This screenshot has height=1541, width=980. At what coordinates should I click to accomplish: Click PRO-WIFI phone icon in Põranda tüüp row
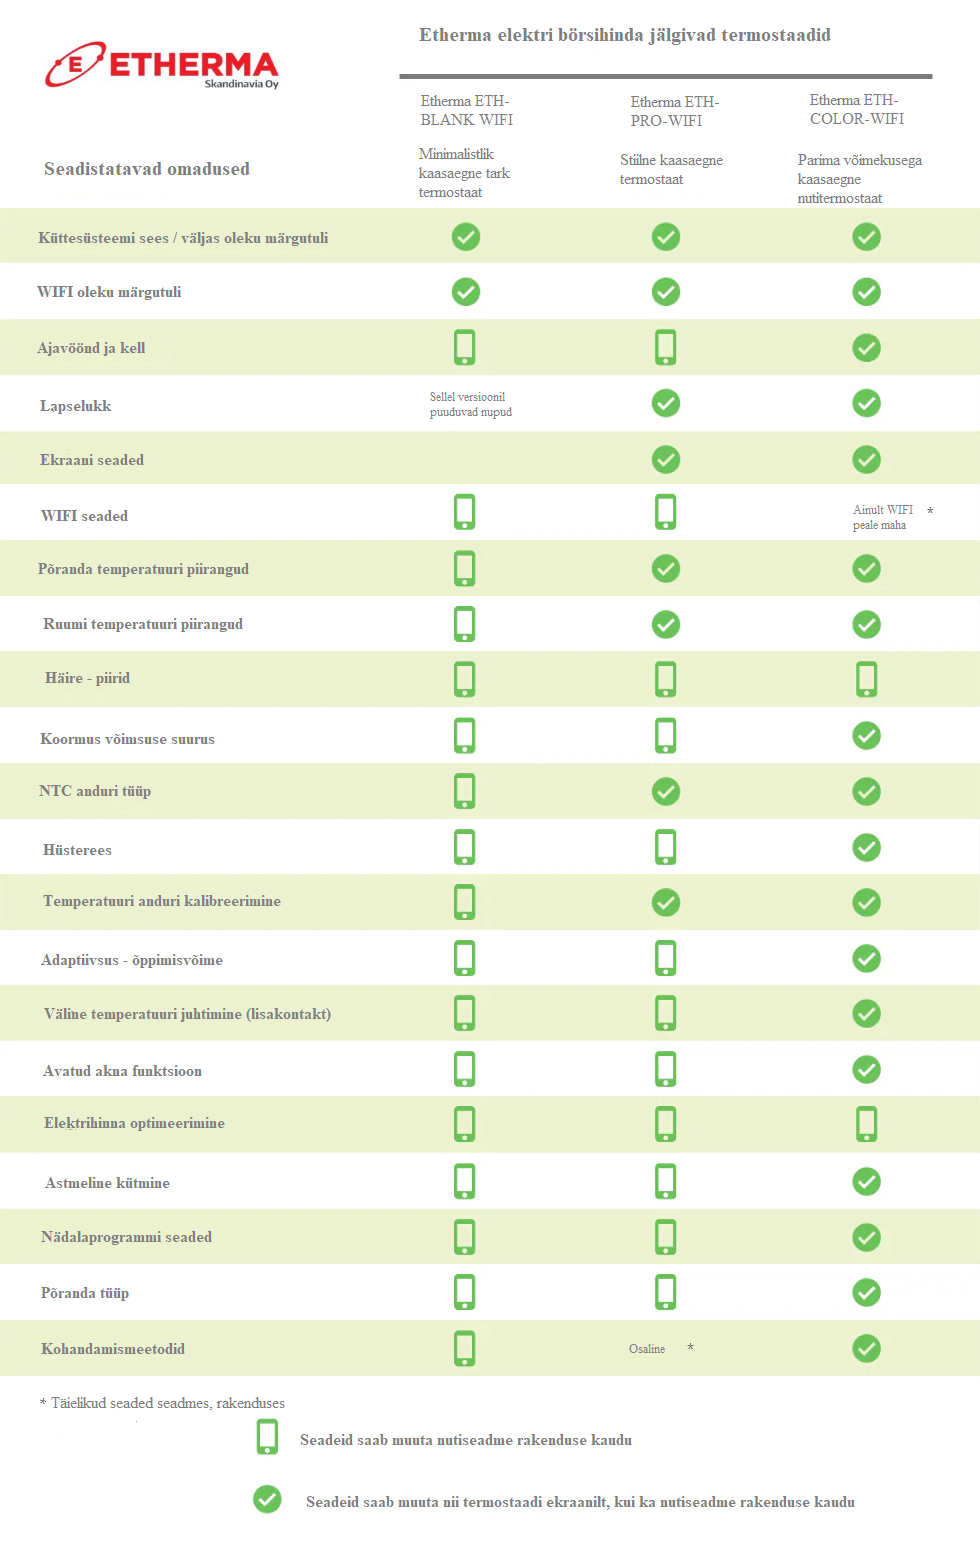(666, 1292)
